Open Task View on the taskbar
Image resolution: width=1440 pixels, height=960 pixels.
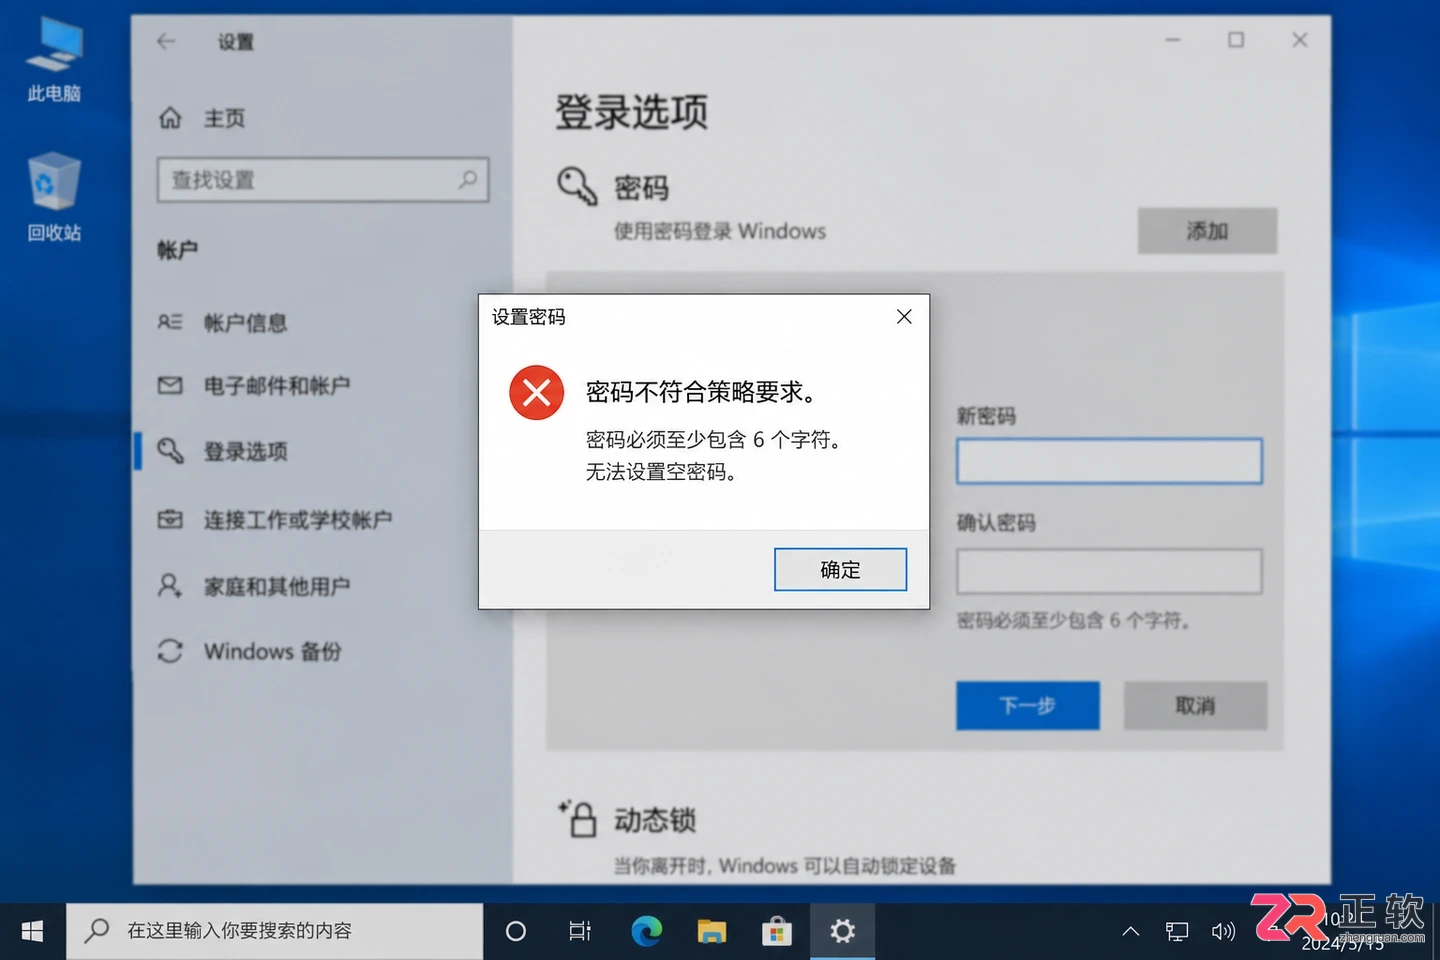coord(580,931)
